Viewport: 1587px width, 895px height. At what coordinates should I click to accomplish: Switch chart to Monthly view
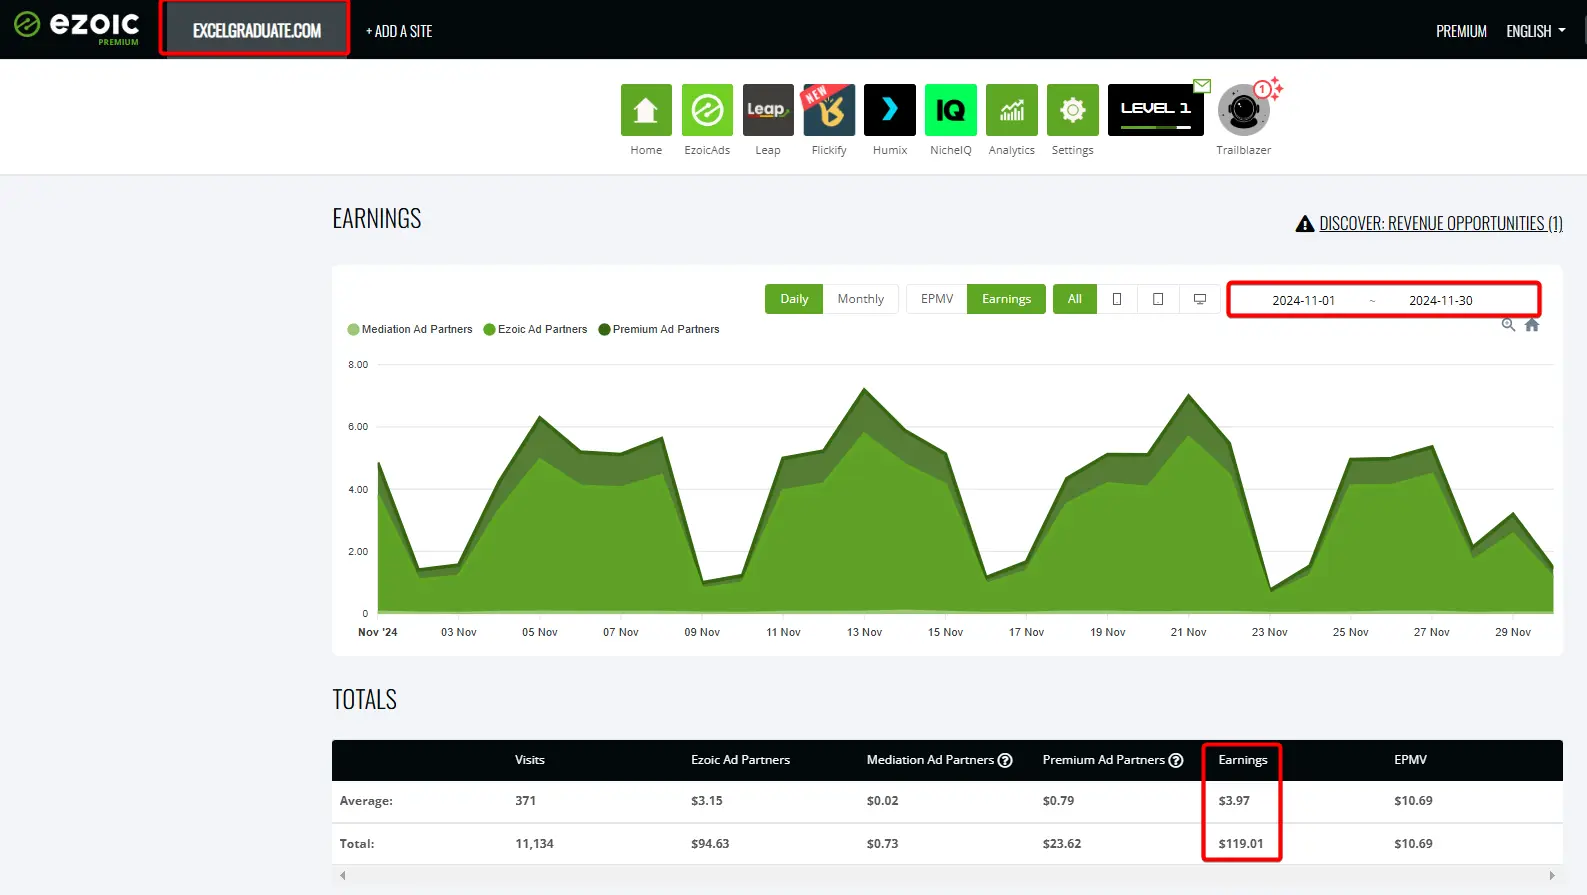point(861,299)
